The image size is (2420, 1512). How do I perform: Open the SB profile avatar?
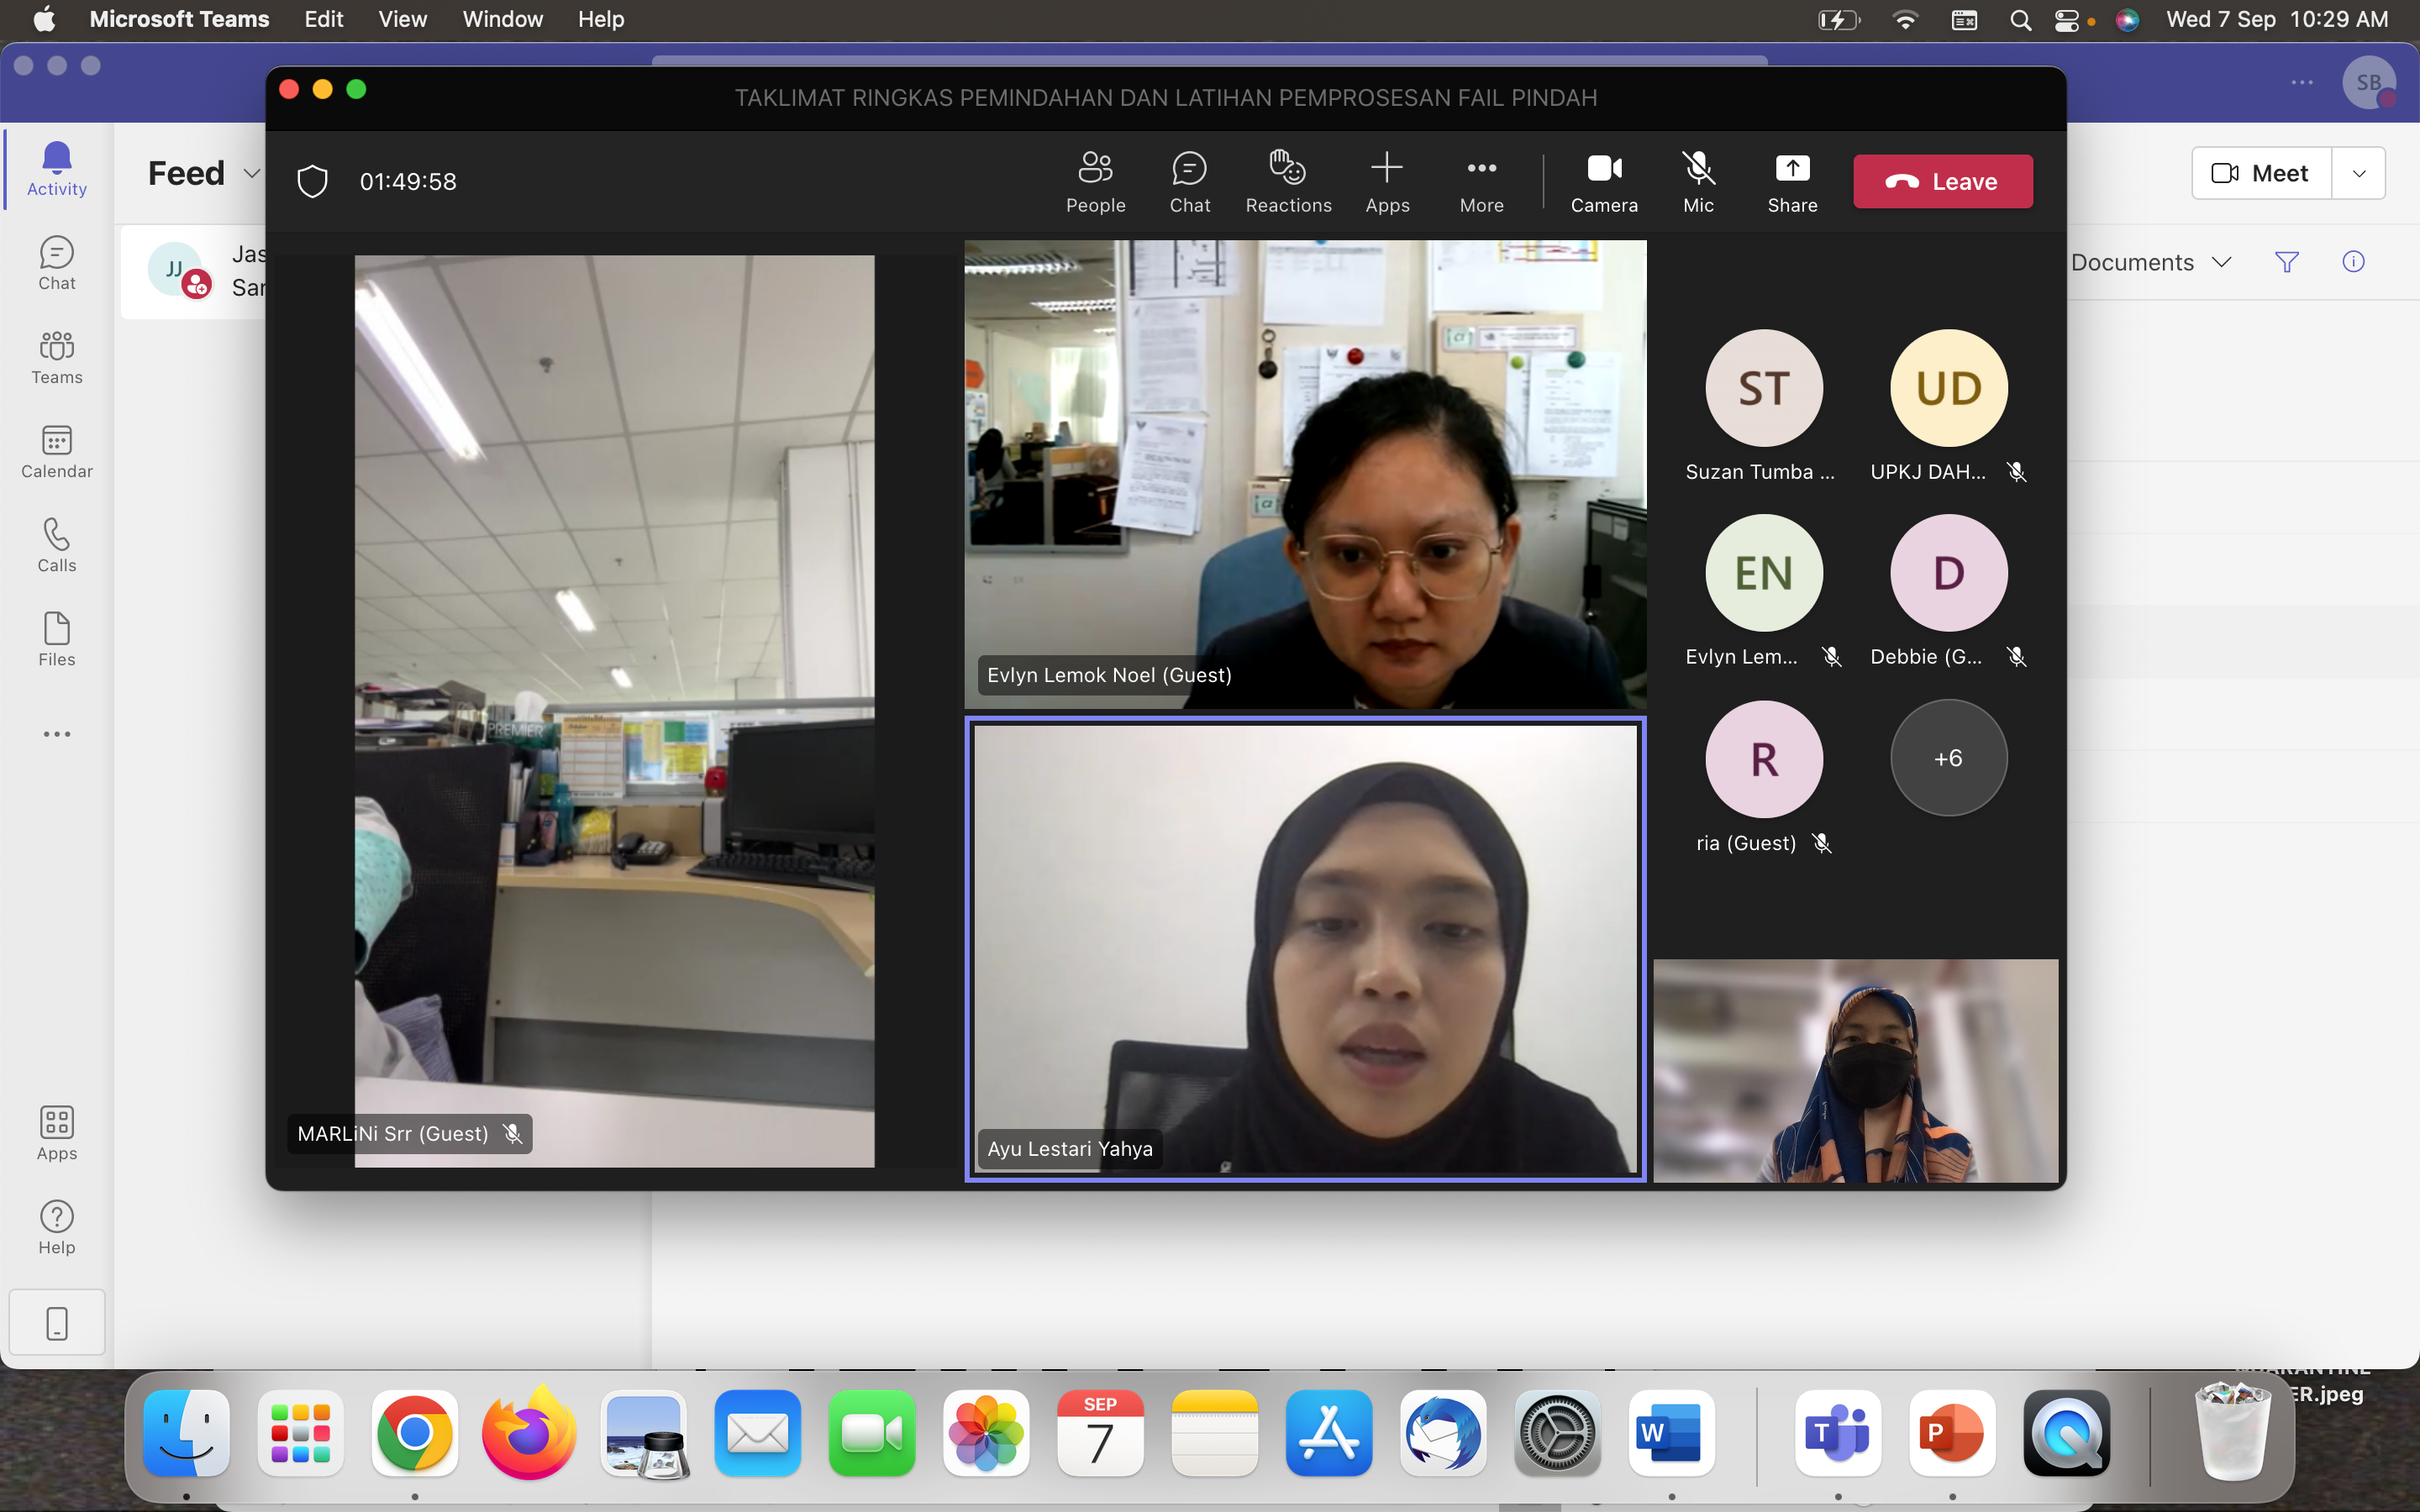[x=2369, y=83]
